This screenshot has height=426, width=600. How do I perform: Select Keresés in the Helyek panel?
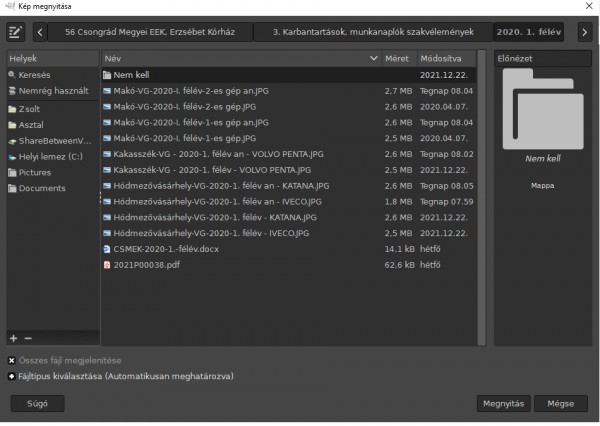(53, 75)
